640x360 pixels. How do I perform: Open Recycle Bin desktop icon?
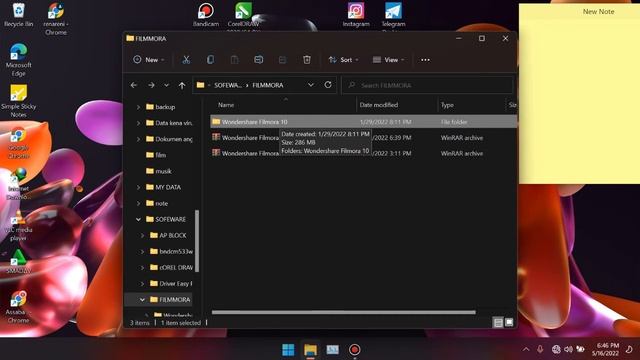pos(18,15)
